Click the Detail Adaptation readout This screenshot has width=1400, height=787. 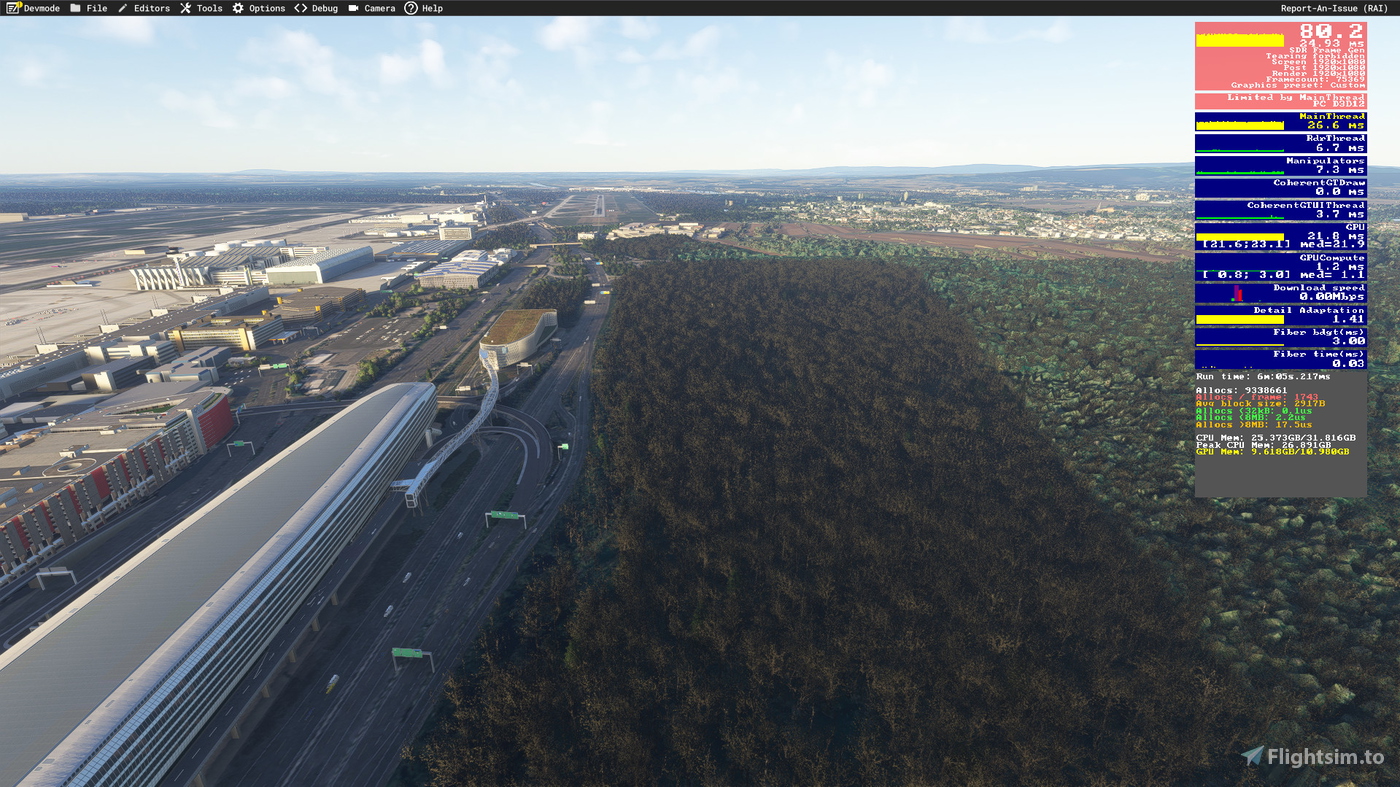[x=1280, y=313]
